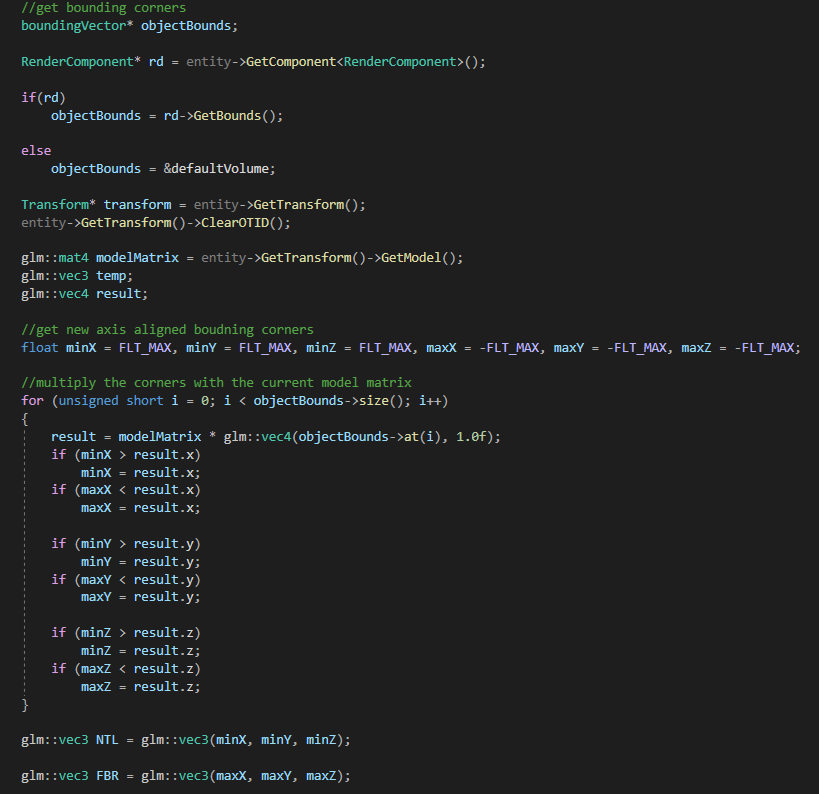Click the '1.0f' literal

[471, 437]
